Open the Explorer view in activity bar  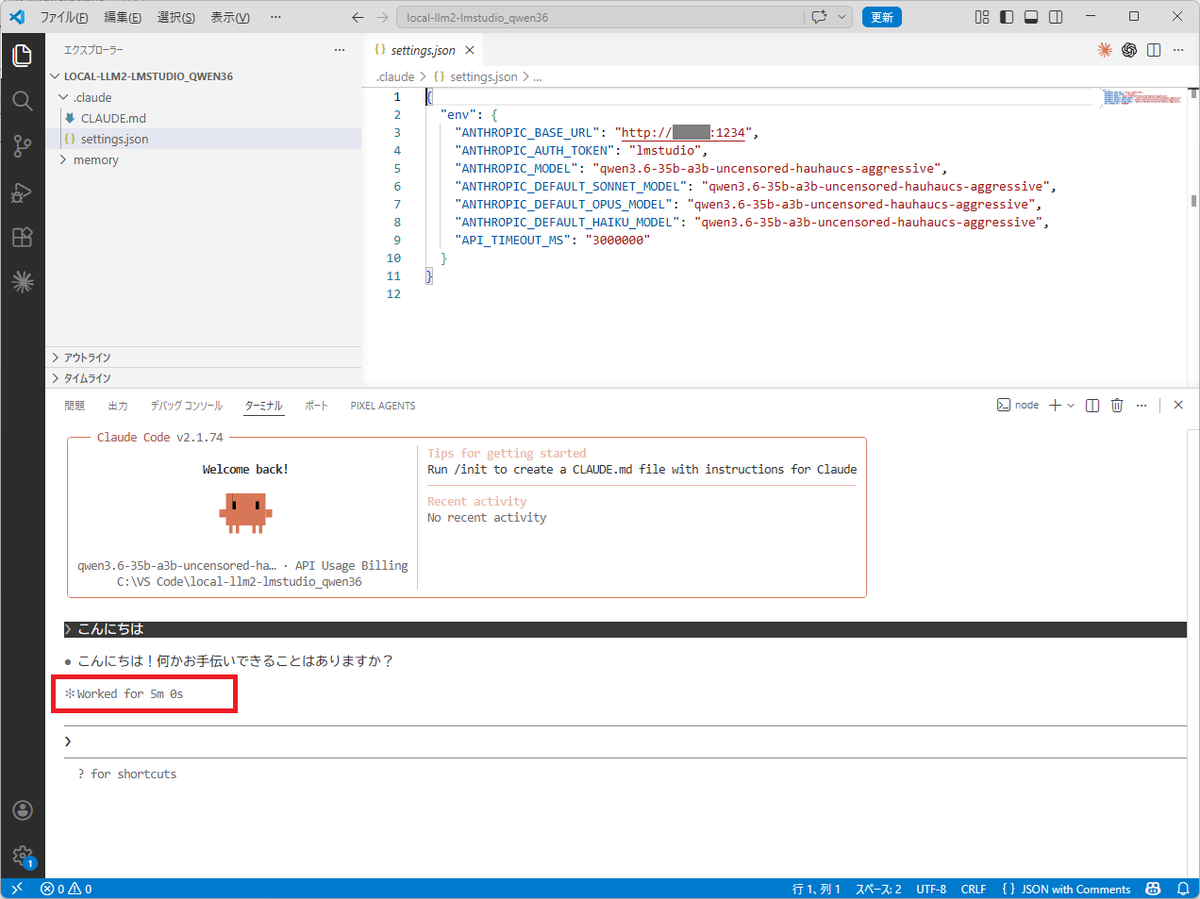[22, 56]
